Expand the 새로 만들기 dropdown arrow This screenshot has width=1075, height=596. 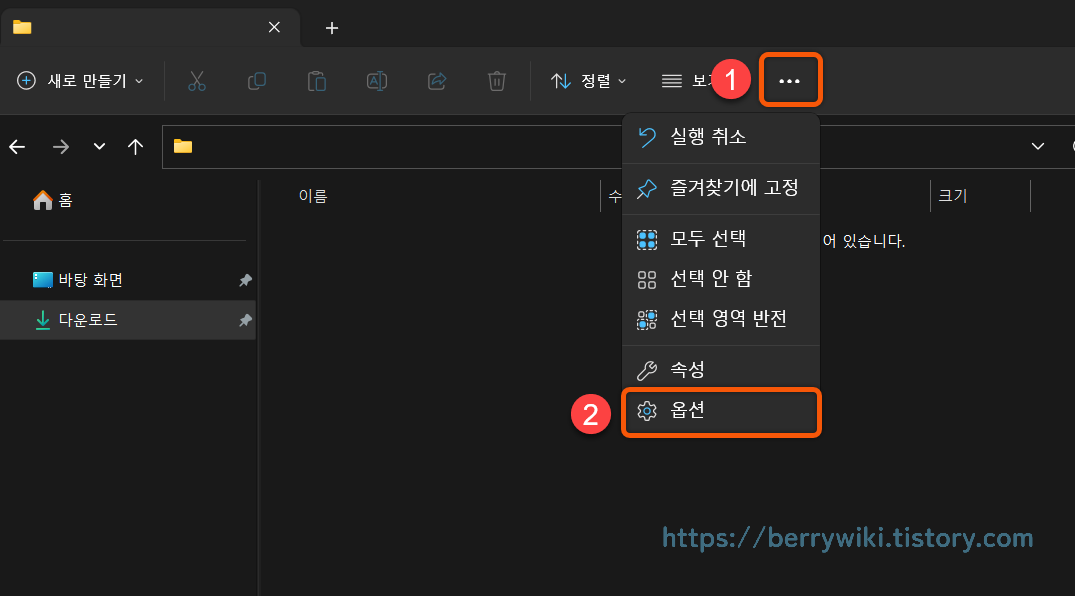140,80
